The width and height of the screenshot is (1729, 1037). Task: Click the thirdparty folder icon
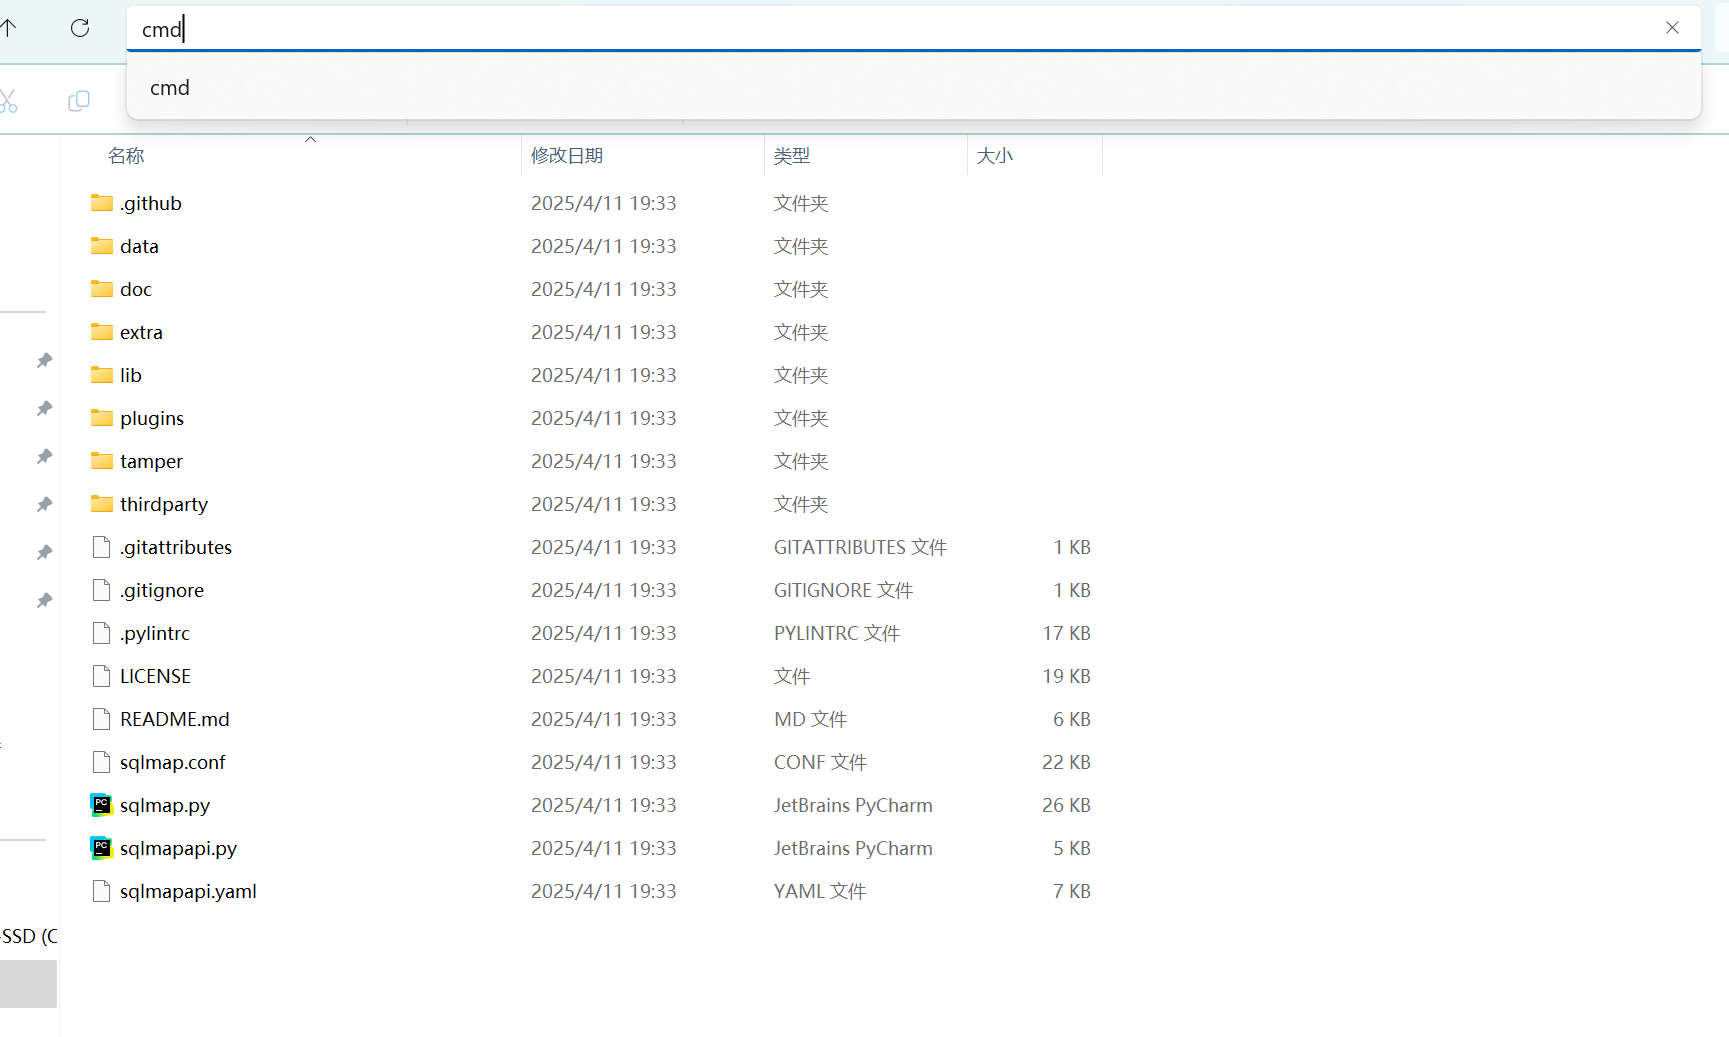point(102,504)
